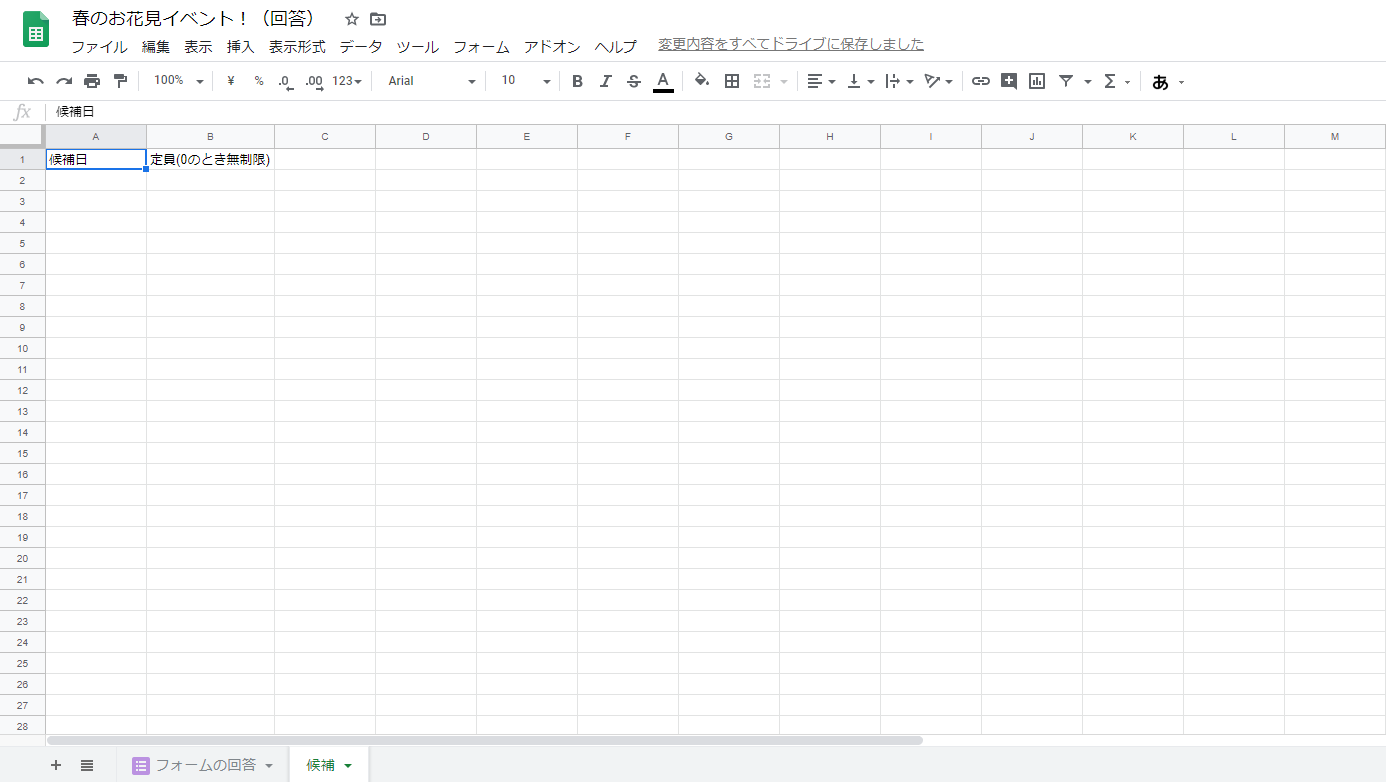This screenshot has width=1386, height=782.
Task: Select column C header
Action: pyautogui.click(x=325, y=137)
